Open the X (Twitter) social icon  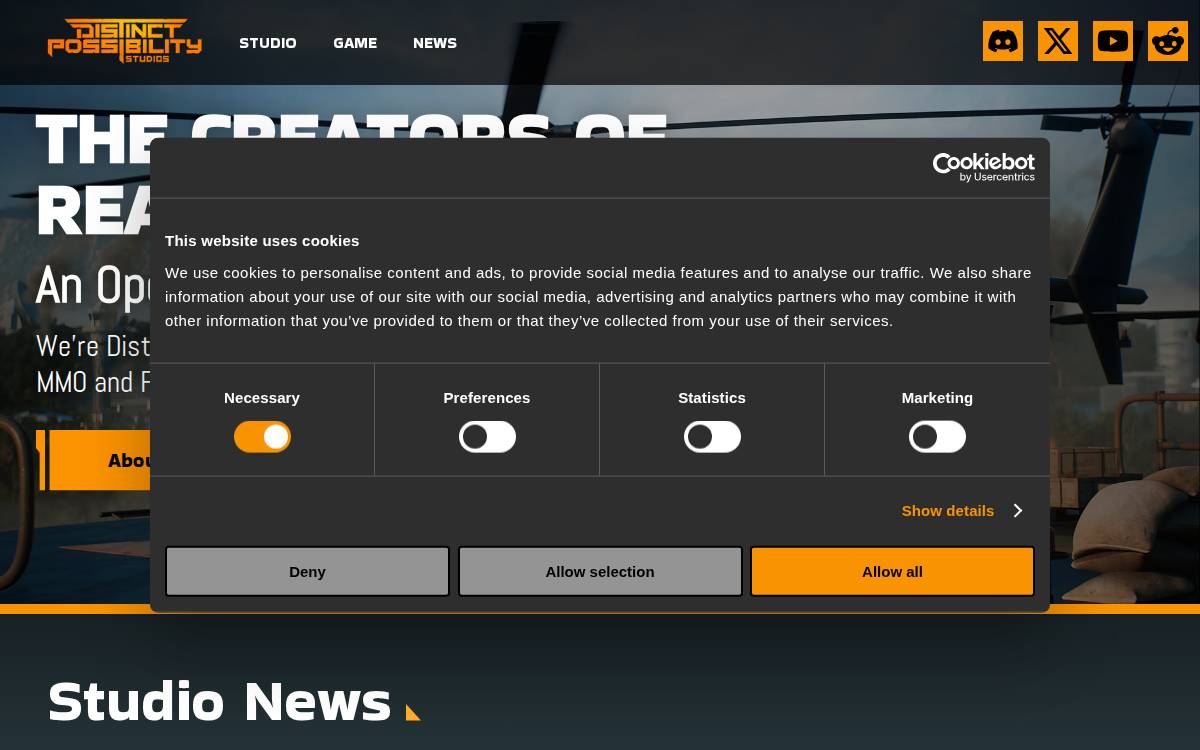[x=1058, y=41]
